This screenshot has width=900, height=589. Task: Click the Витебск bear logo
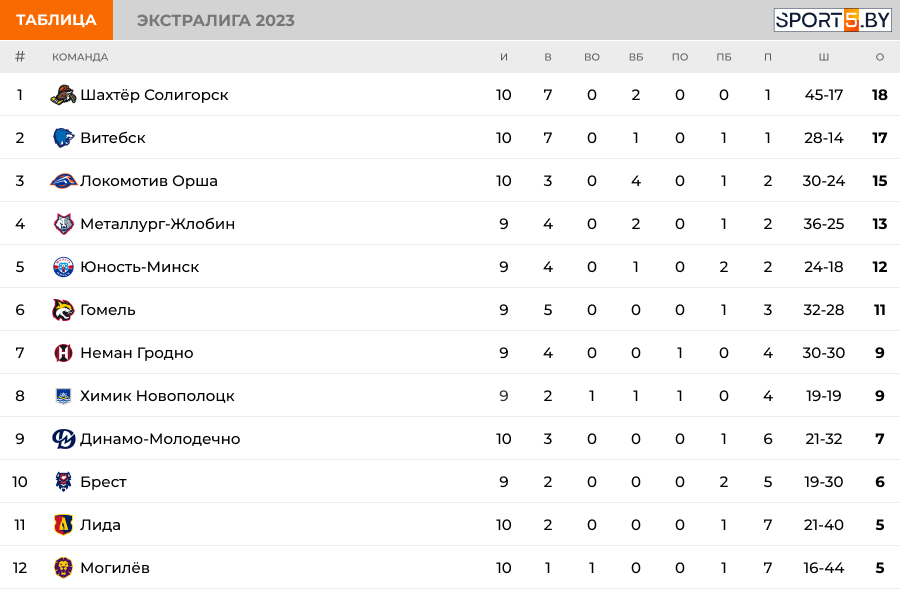click(x=63, y=138)
